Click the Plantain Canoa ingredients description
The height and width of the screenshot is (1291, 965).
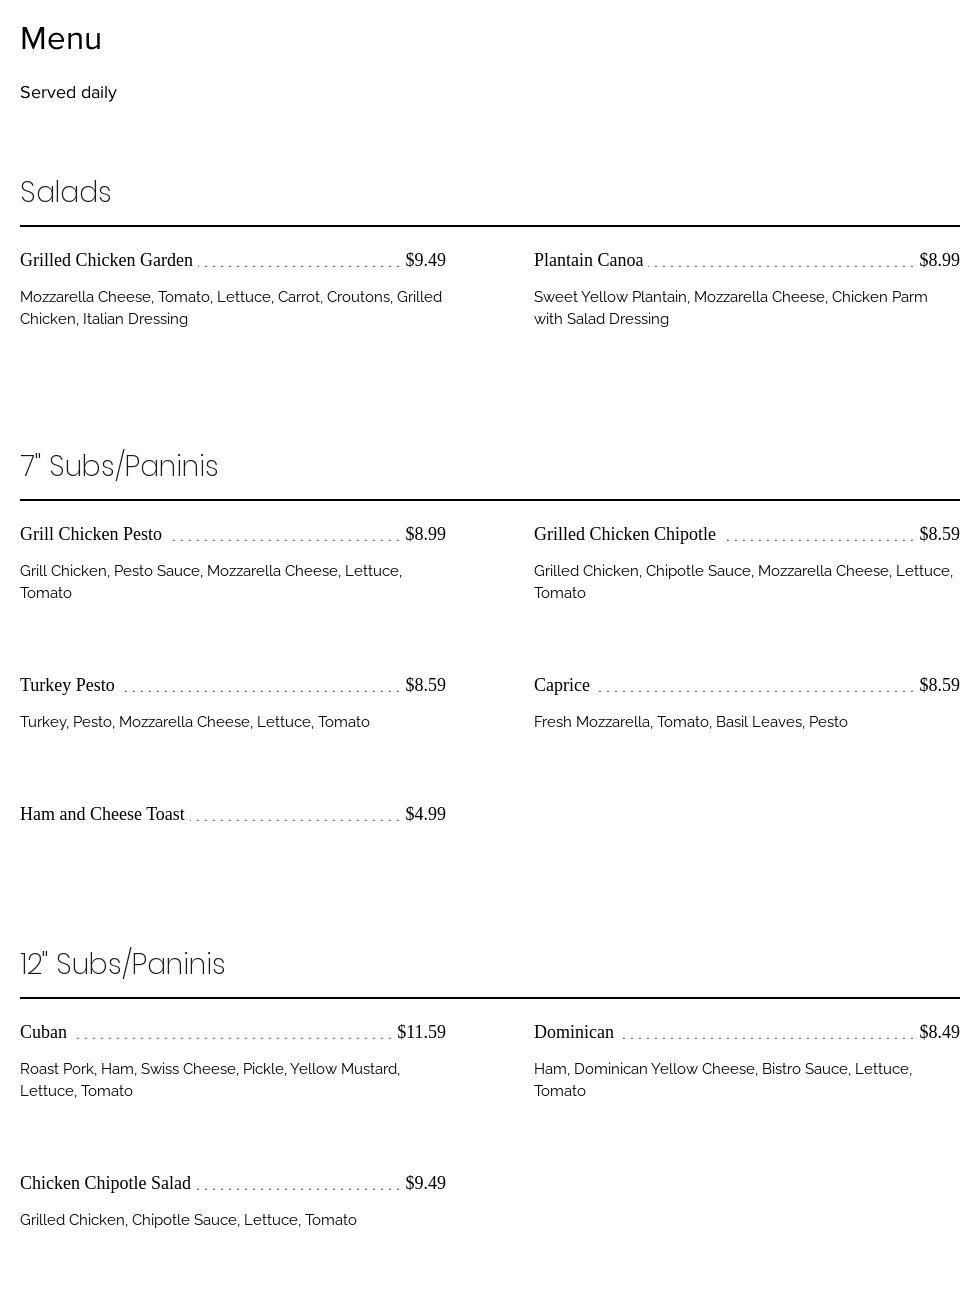pos(730,308)
